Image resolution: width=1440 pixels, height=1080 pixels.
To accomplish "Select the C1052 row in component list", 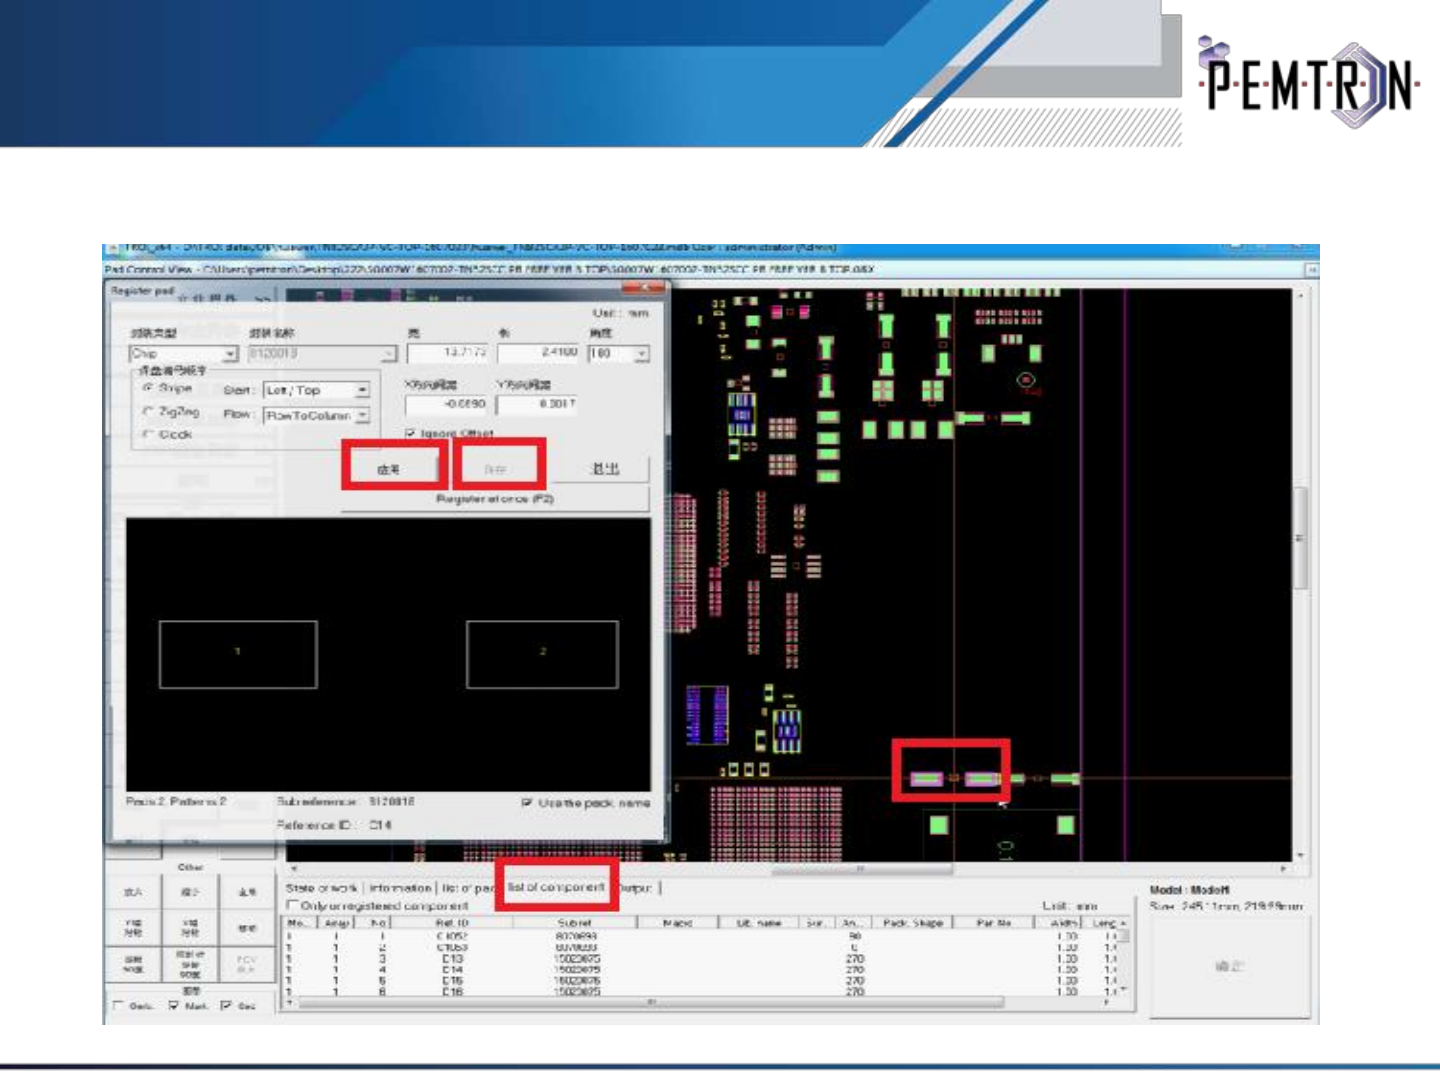I will pos(700,936).
